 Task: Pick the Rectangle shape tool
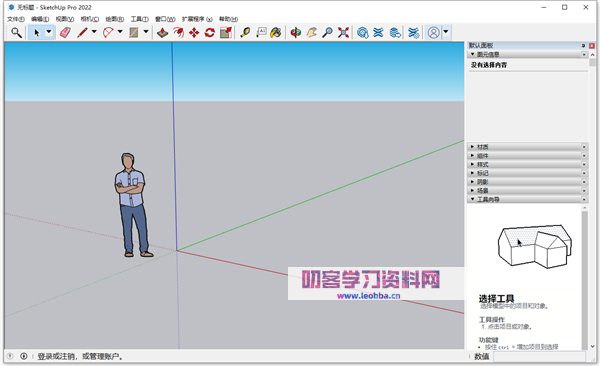point(134,33)
